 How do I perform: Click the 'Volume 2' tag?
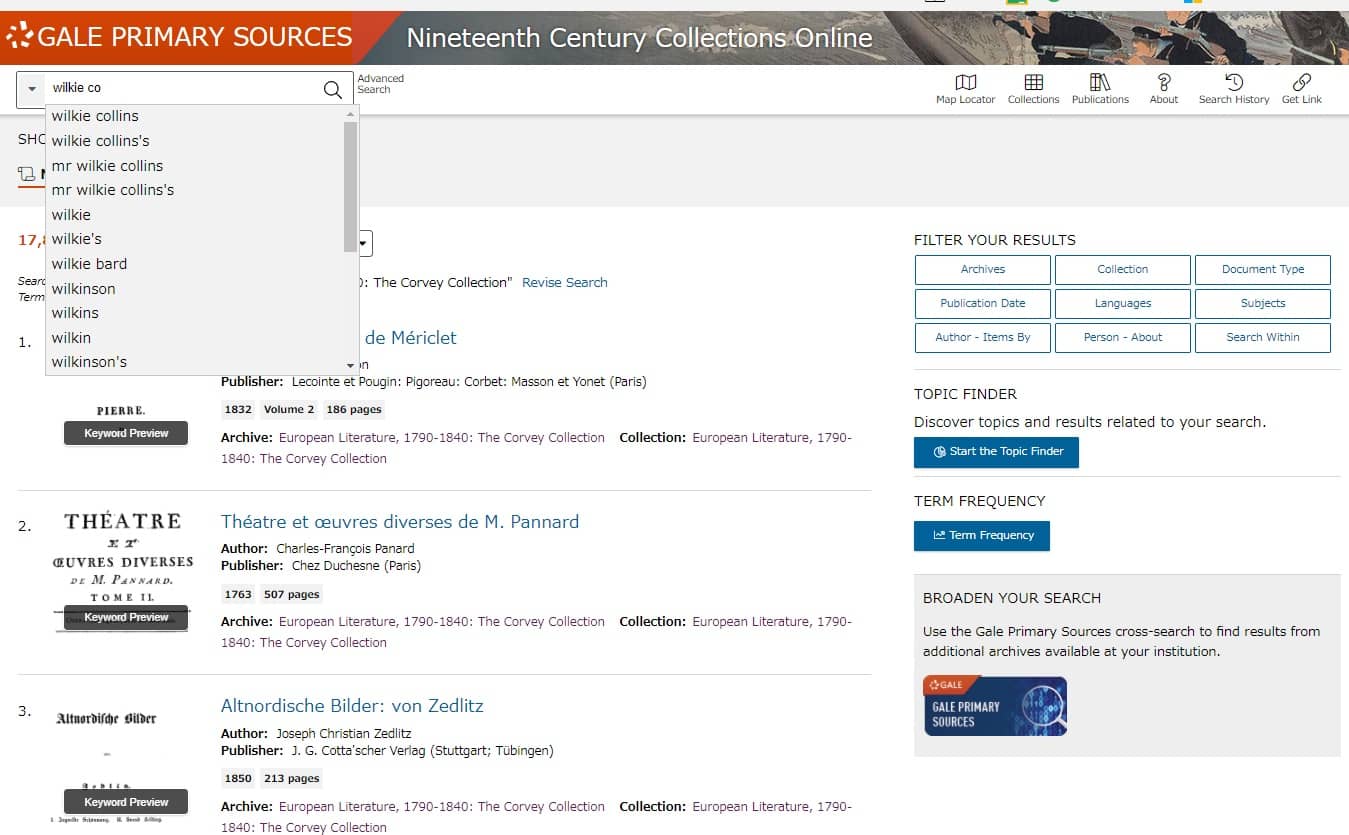pos(289,409)
